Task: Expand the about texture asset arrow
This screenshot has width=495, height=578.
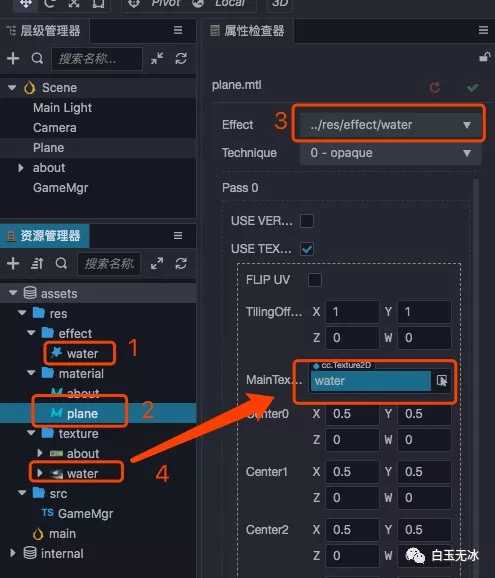Action: click(39, 453)
